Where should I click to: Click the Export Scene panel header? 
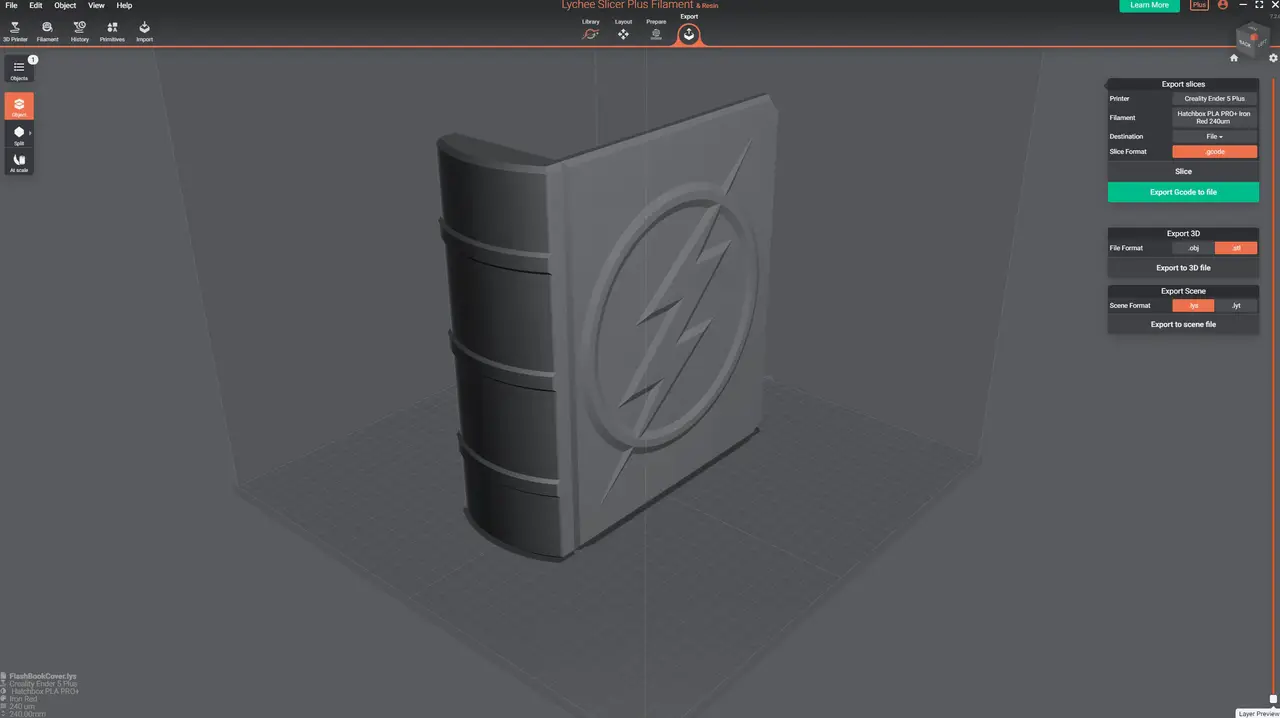pyautogui.click(x=1183, y=291)
